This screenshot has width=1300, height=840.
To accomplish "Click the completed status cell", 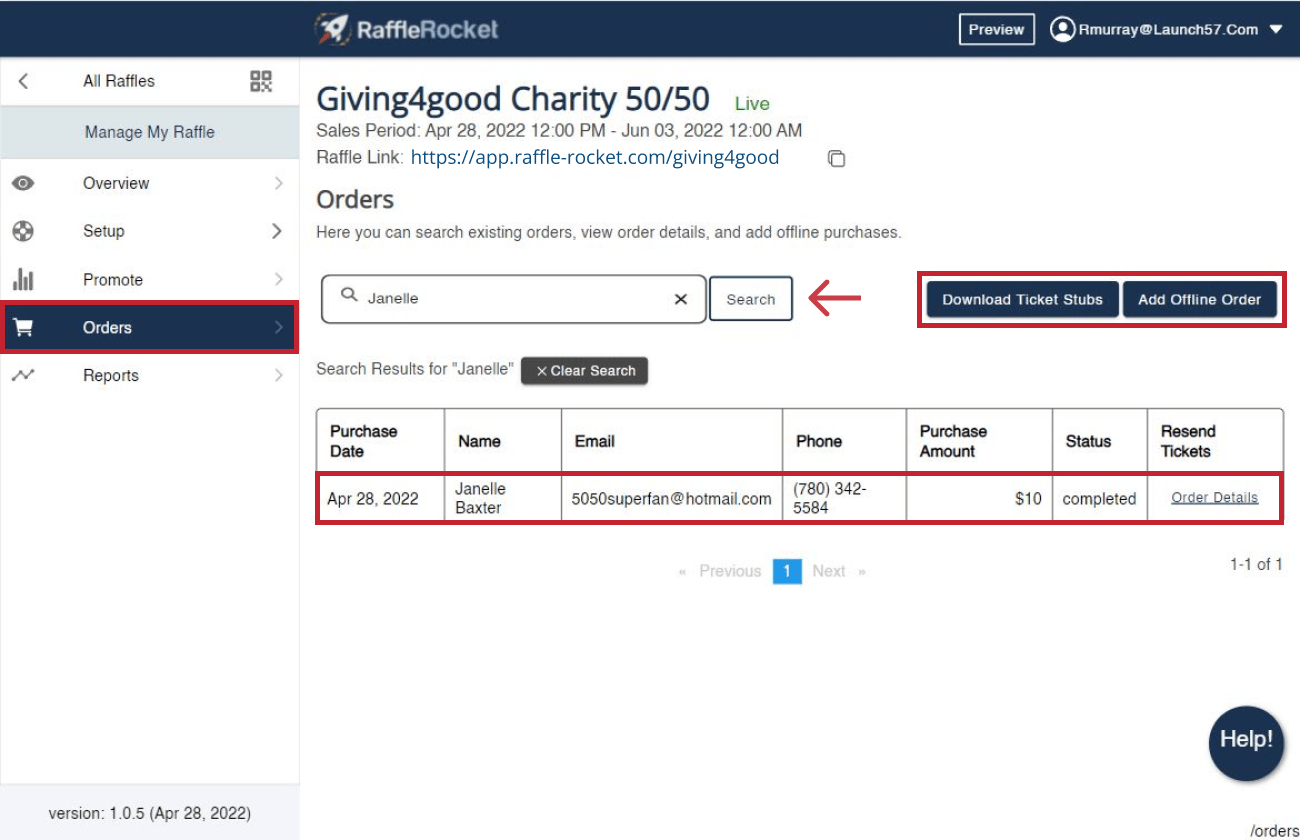I will coord(1099,498).
